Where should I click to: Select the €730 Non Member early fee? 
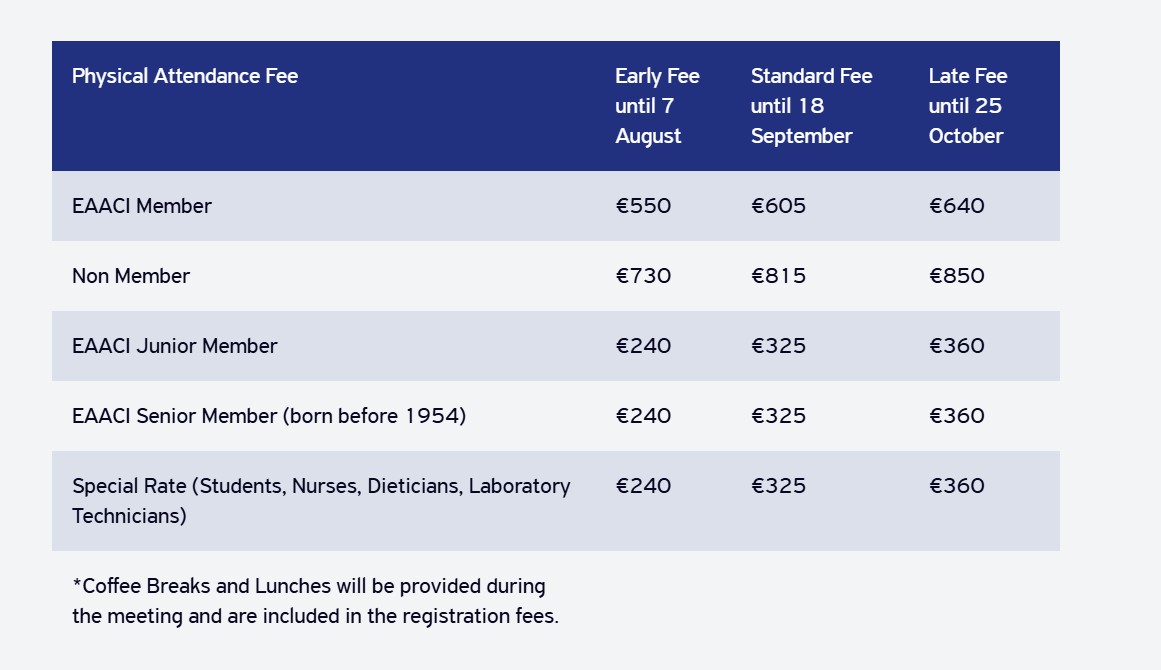coord(643,276)
